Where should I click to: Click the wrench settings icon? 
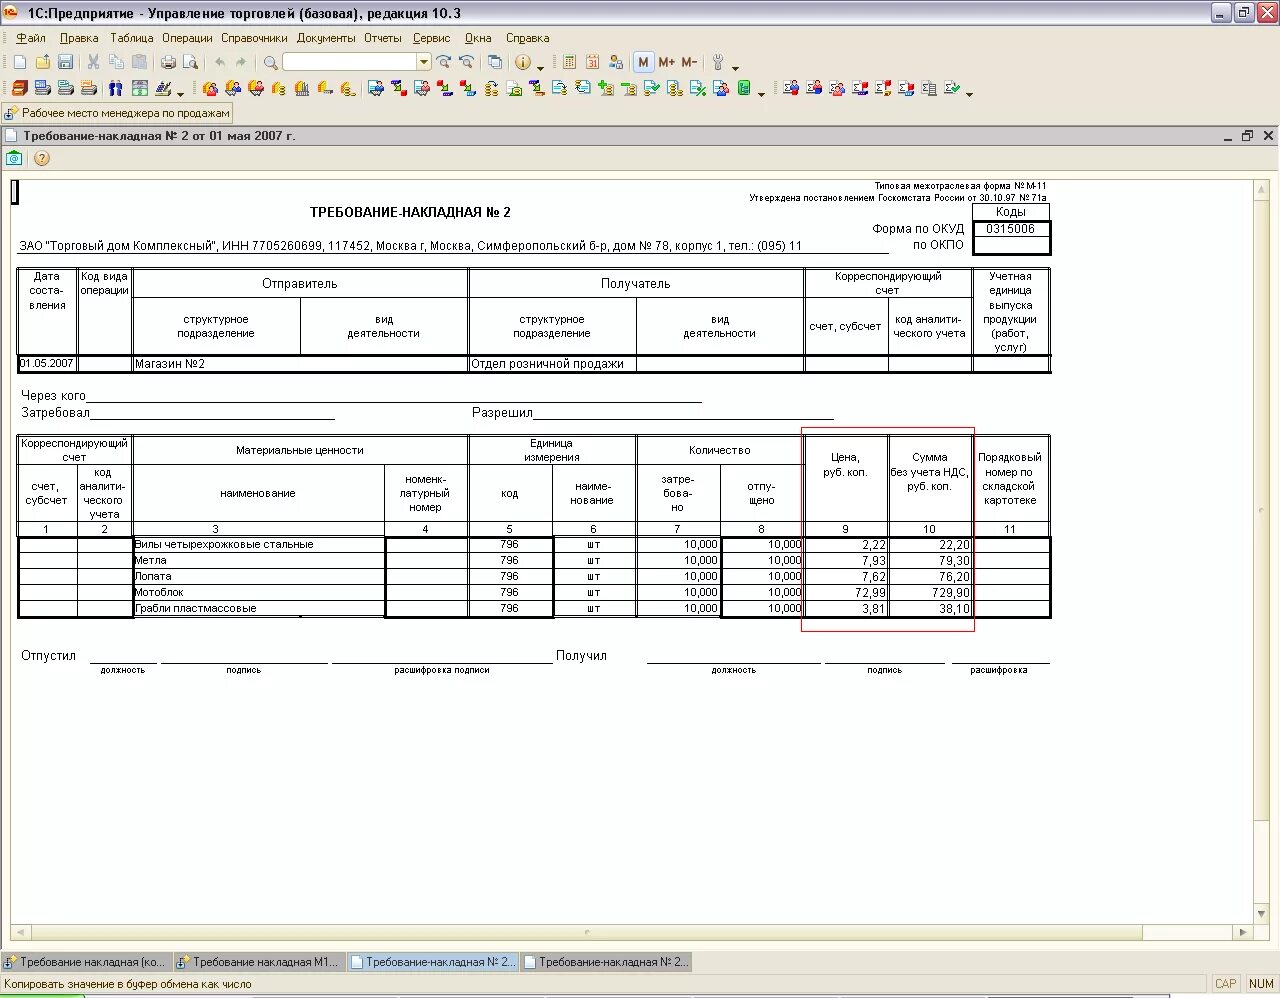[718, 62]
